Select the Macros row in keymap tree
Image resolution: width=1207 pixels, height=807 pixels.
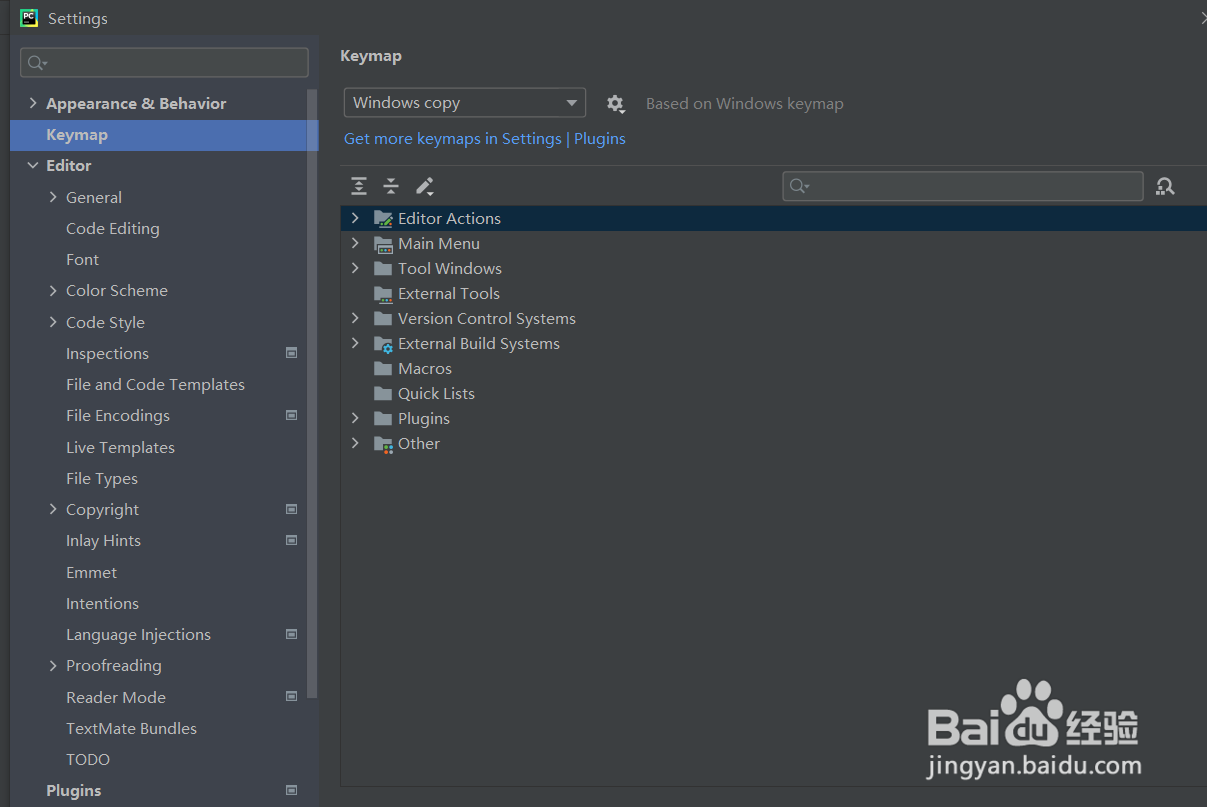coord(774,369)
